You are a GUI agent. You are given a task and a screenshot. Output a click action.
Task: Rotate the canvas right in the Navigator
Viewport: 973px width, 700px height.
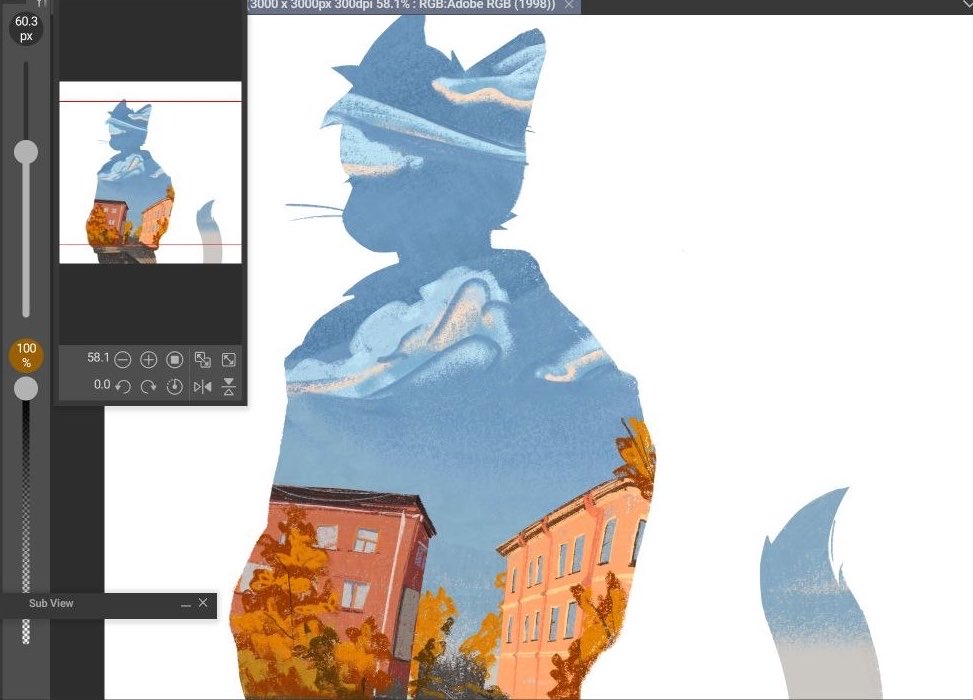click(x=148, y=387)
